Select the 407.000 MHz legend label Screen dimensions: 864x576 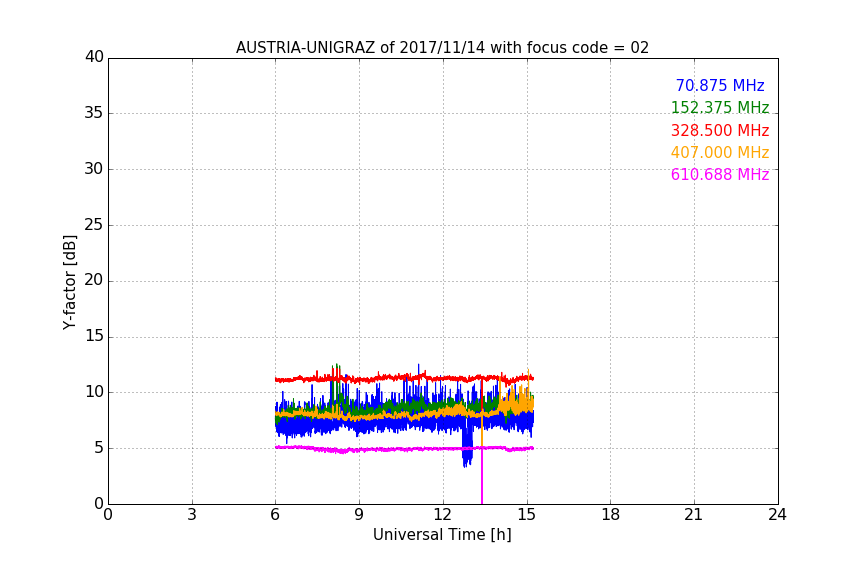(720, 152)
